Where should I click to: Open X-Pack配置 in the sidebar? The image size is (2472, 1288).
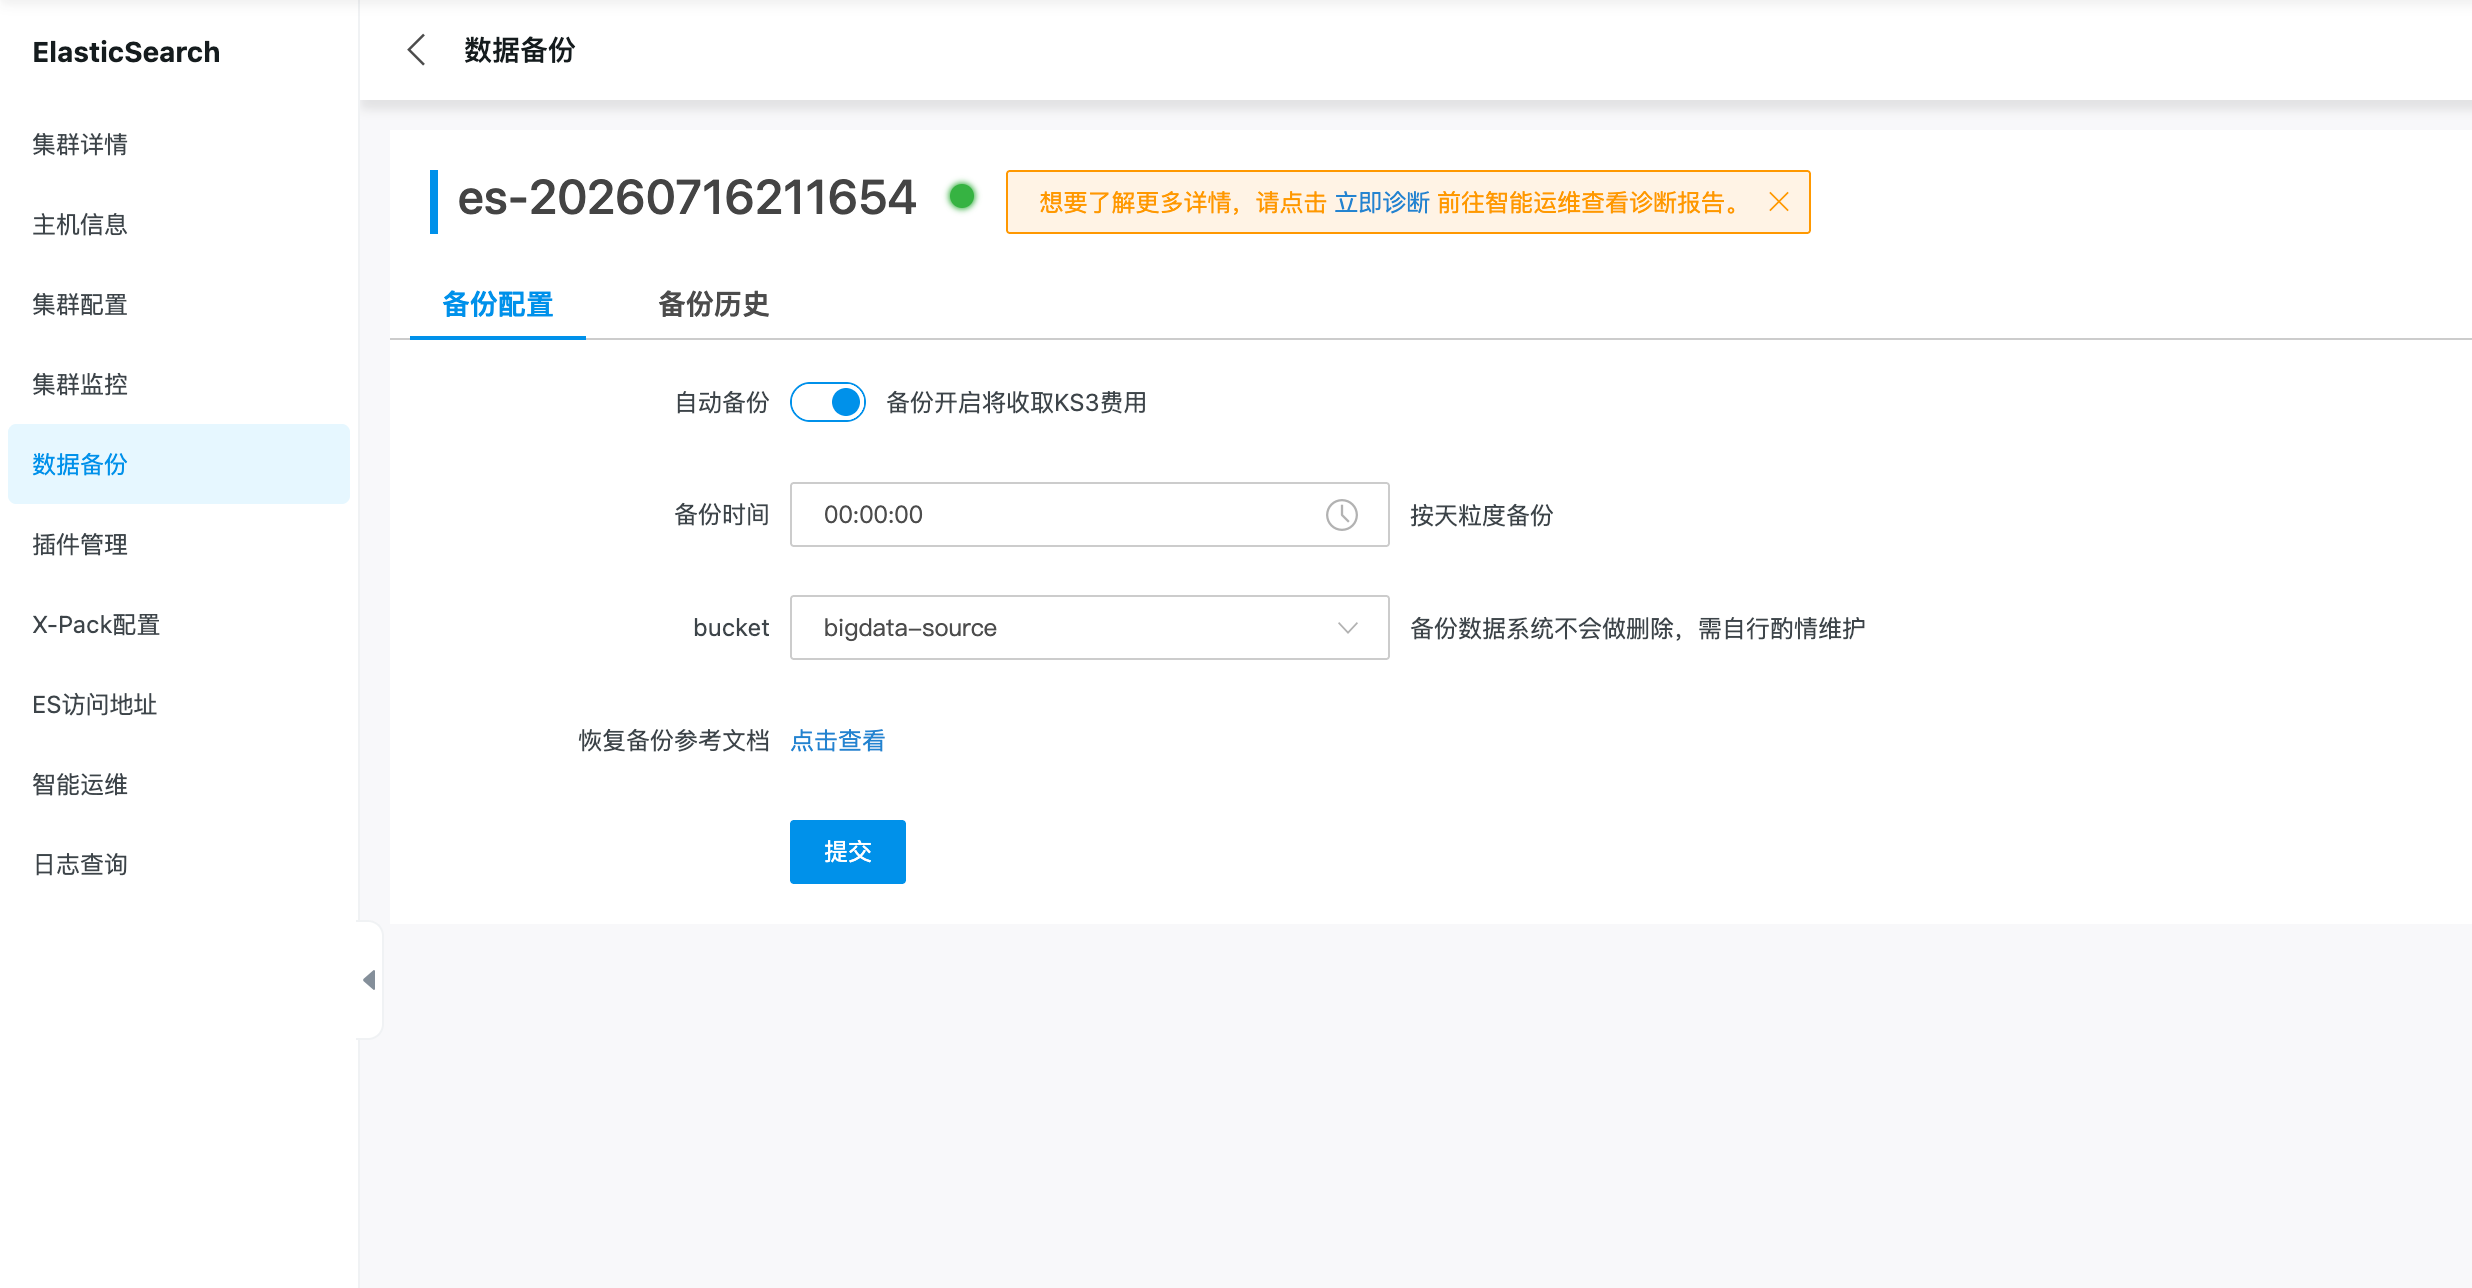pyautogui.click(x=179, y=624)
